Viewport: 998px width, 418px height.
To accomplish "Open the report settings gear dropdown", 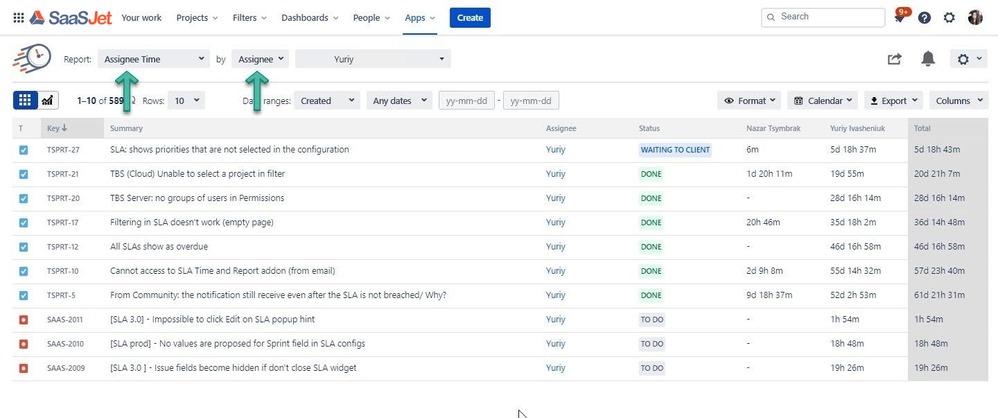I will (x=969, y=59).
